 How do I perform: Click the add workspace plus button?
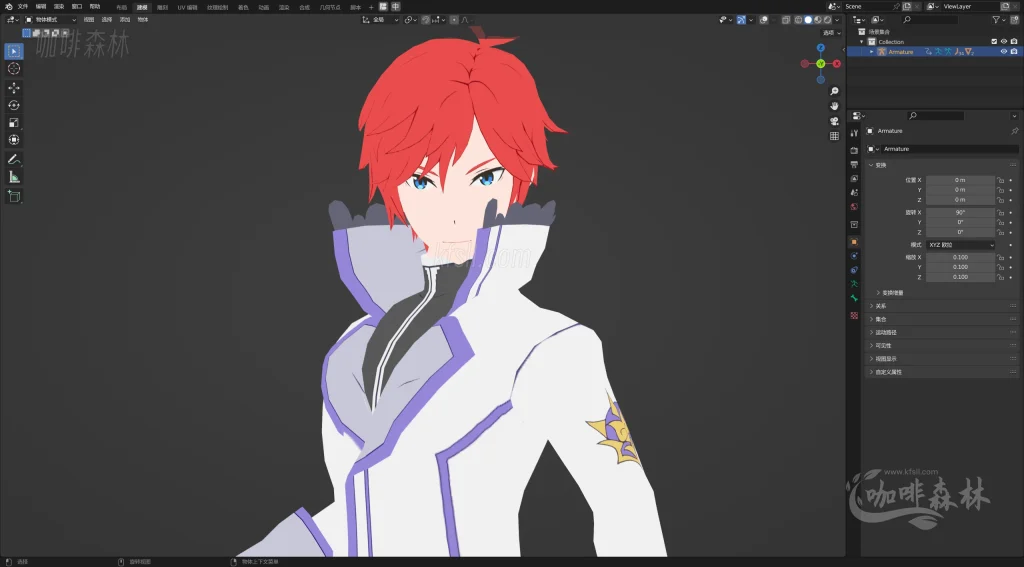tap(371, 7)
